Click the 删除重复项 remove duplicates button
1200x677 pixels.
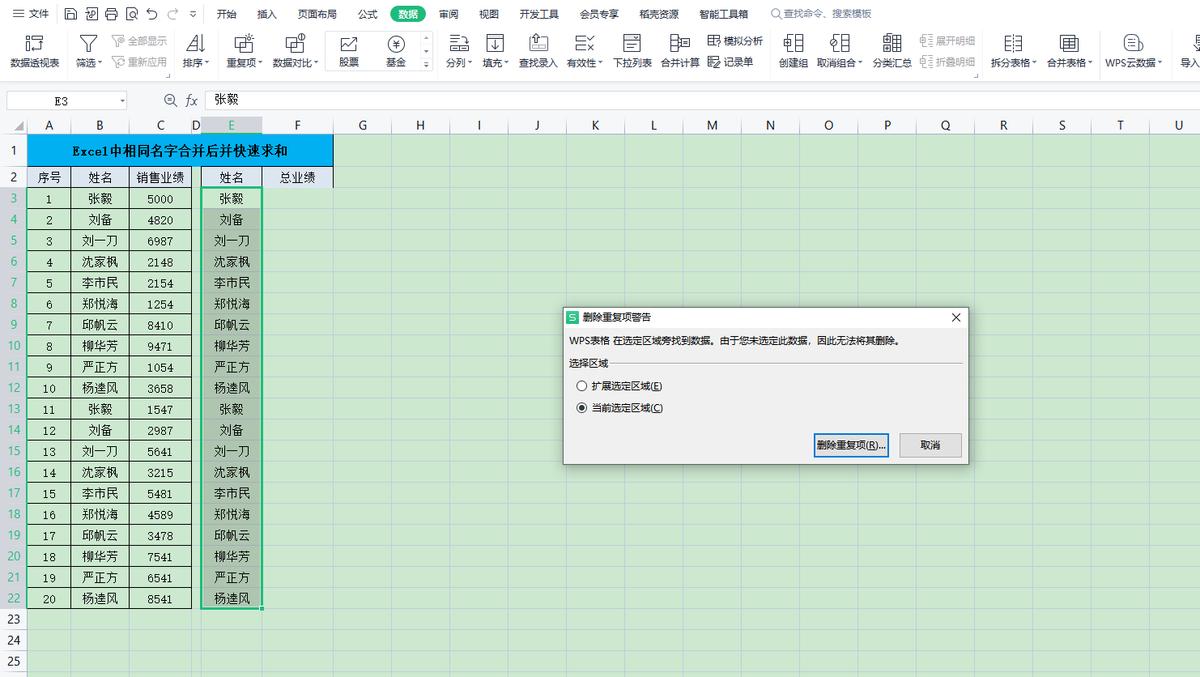(851, 445)
